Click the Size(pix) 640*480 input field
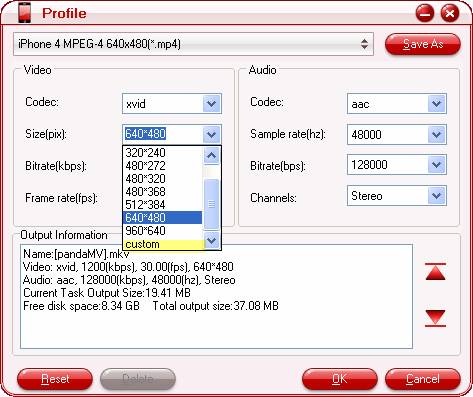 (x=163, y=134)
